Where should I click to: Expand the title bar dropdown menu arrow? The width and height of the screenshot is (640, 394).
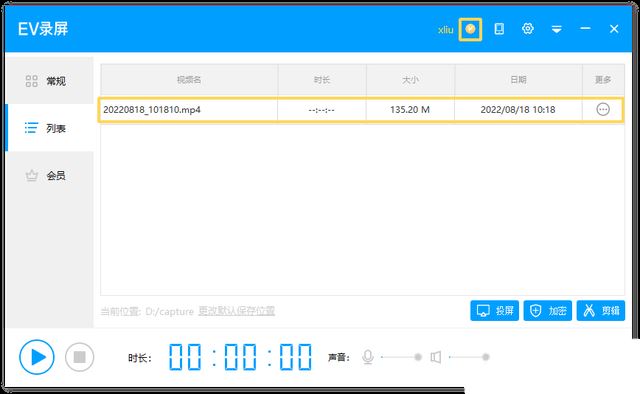coord(556,29)
